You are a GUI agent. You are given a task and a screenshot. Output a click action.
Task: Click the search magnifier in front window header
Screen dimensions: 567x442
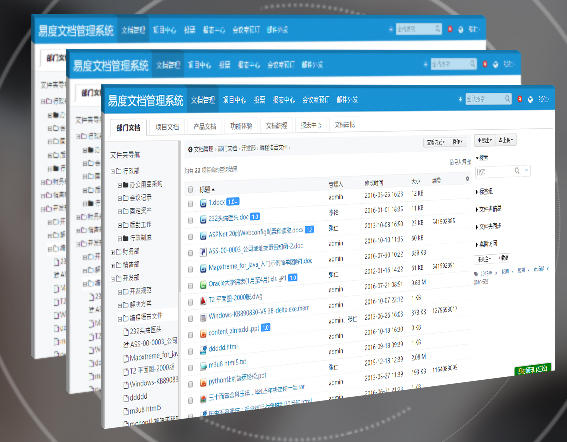coord(507,98)
